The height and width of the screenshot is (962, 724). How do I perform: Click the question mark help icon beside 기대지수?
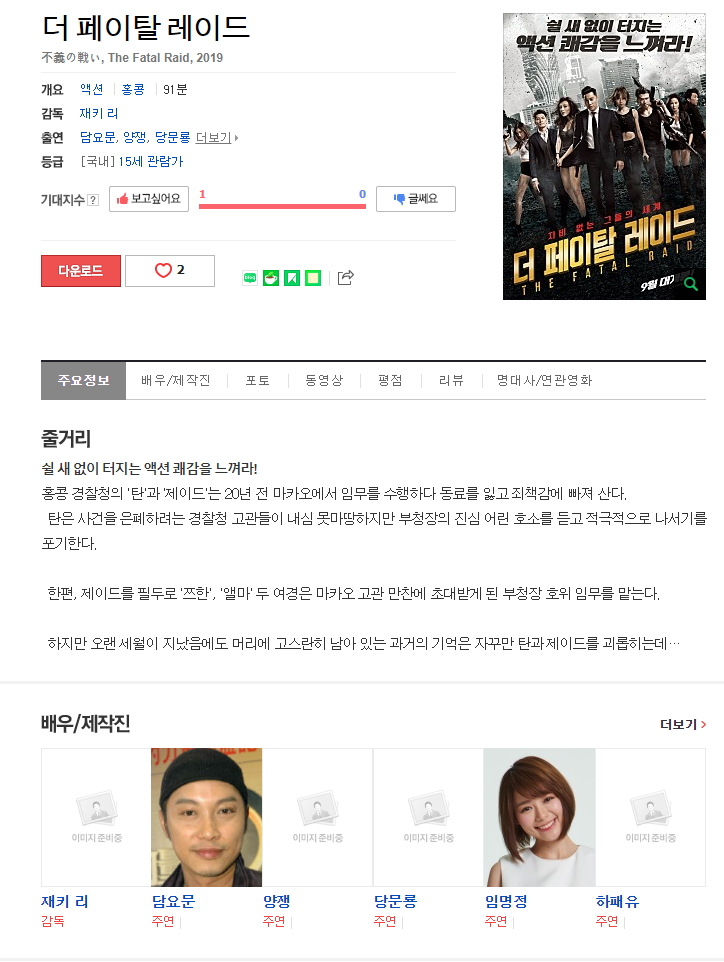point(93,200)
